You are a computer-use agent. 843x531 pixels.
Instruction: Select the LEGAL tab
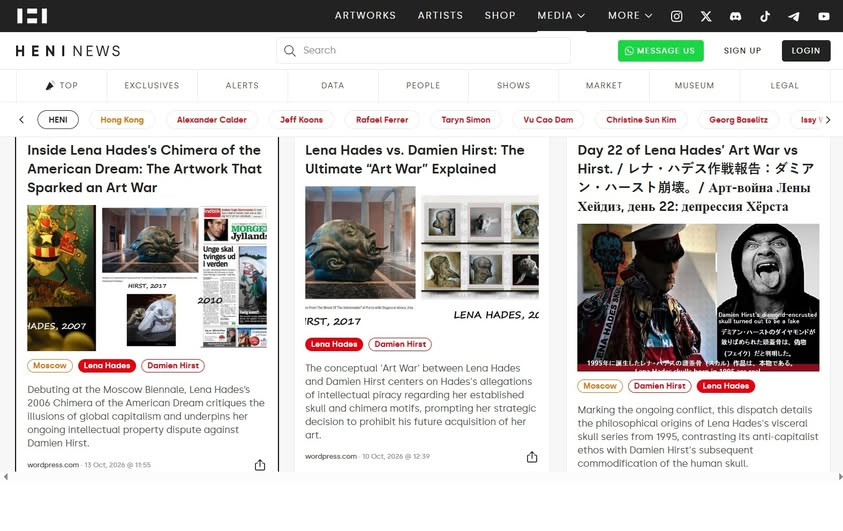784,85
